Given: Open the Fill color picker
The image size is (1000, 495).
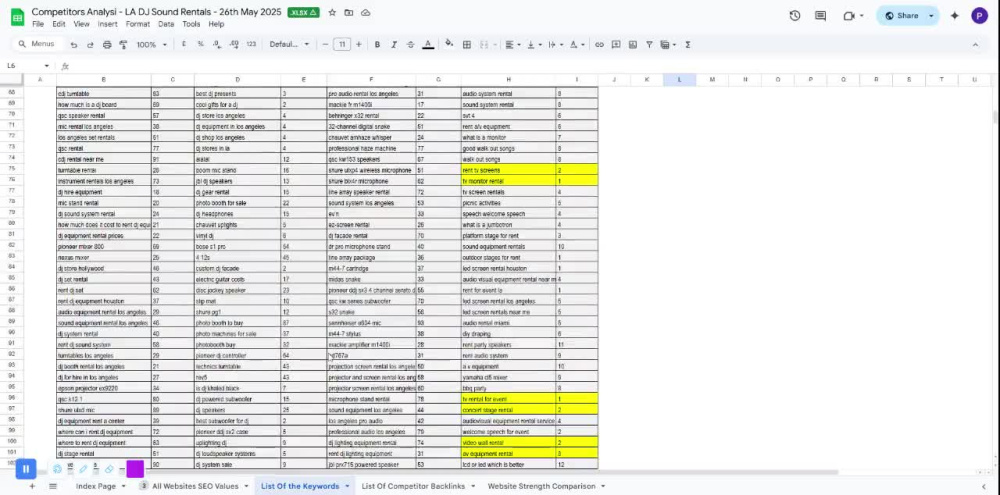Looking at the screenshot, I should click(449, 44).
